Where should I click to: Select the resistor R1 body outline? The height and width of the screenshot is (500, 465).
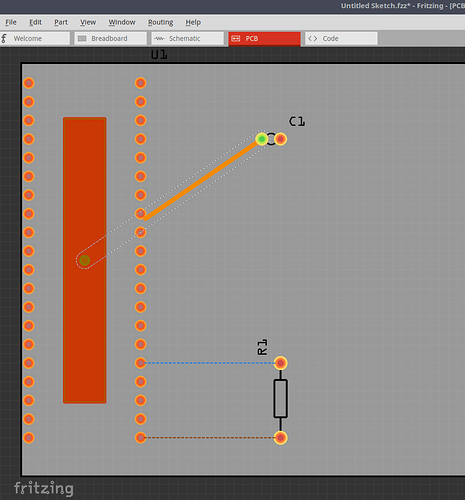click(x=280, y=399)
